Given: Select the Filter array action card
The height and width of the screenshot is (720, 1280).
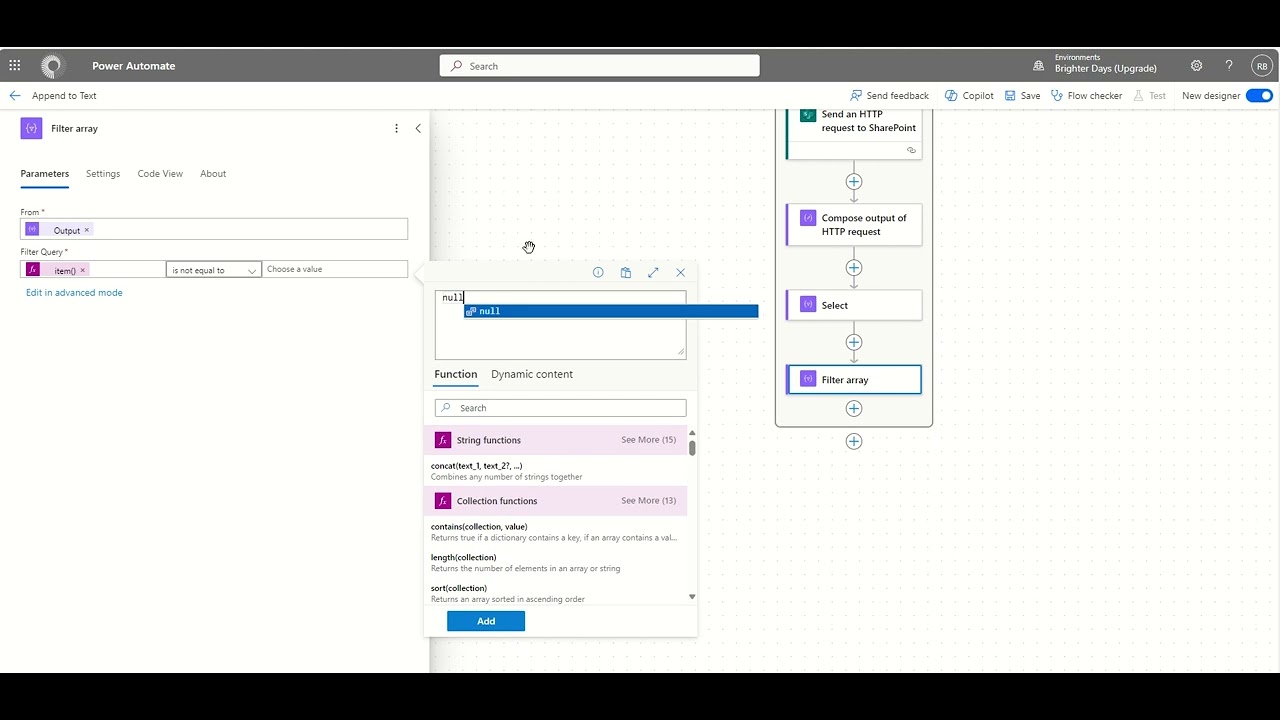Looking at the screenshot, I should coord(854,380).
